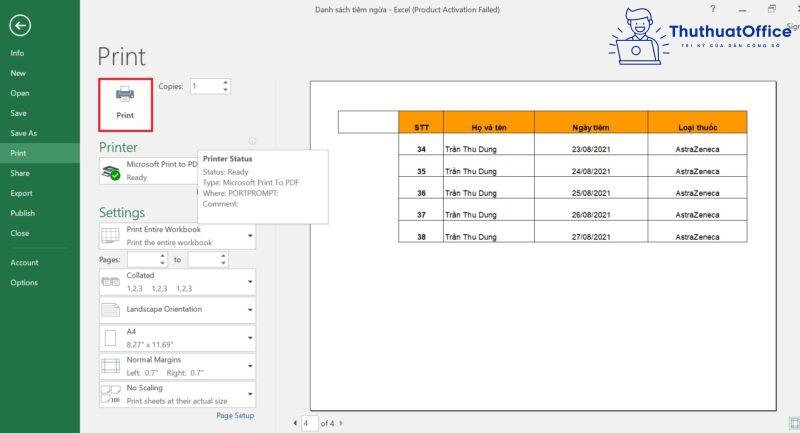
Task: Open the Landscape Orientation dropdown
Action: 178,310
